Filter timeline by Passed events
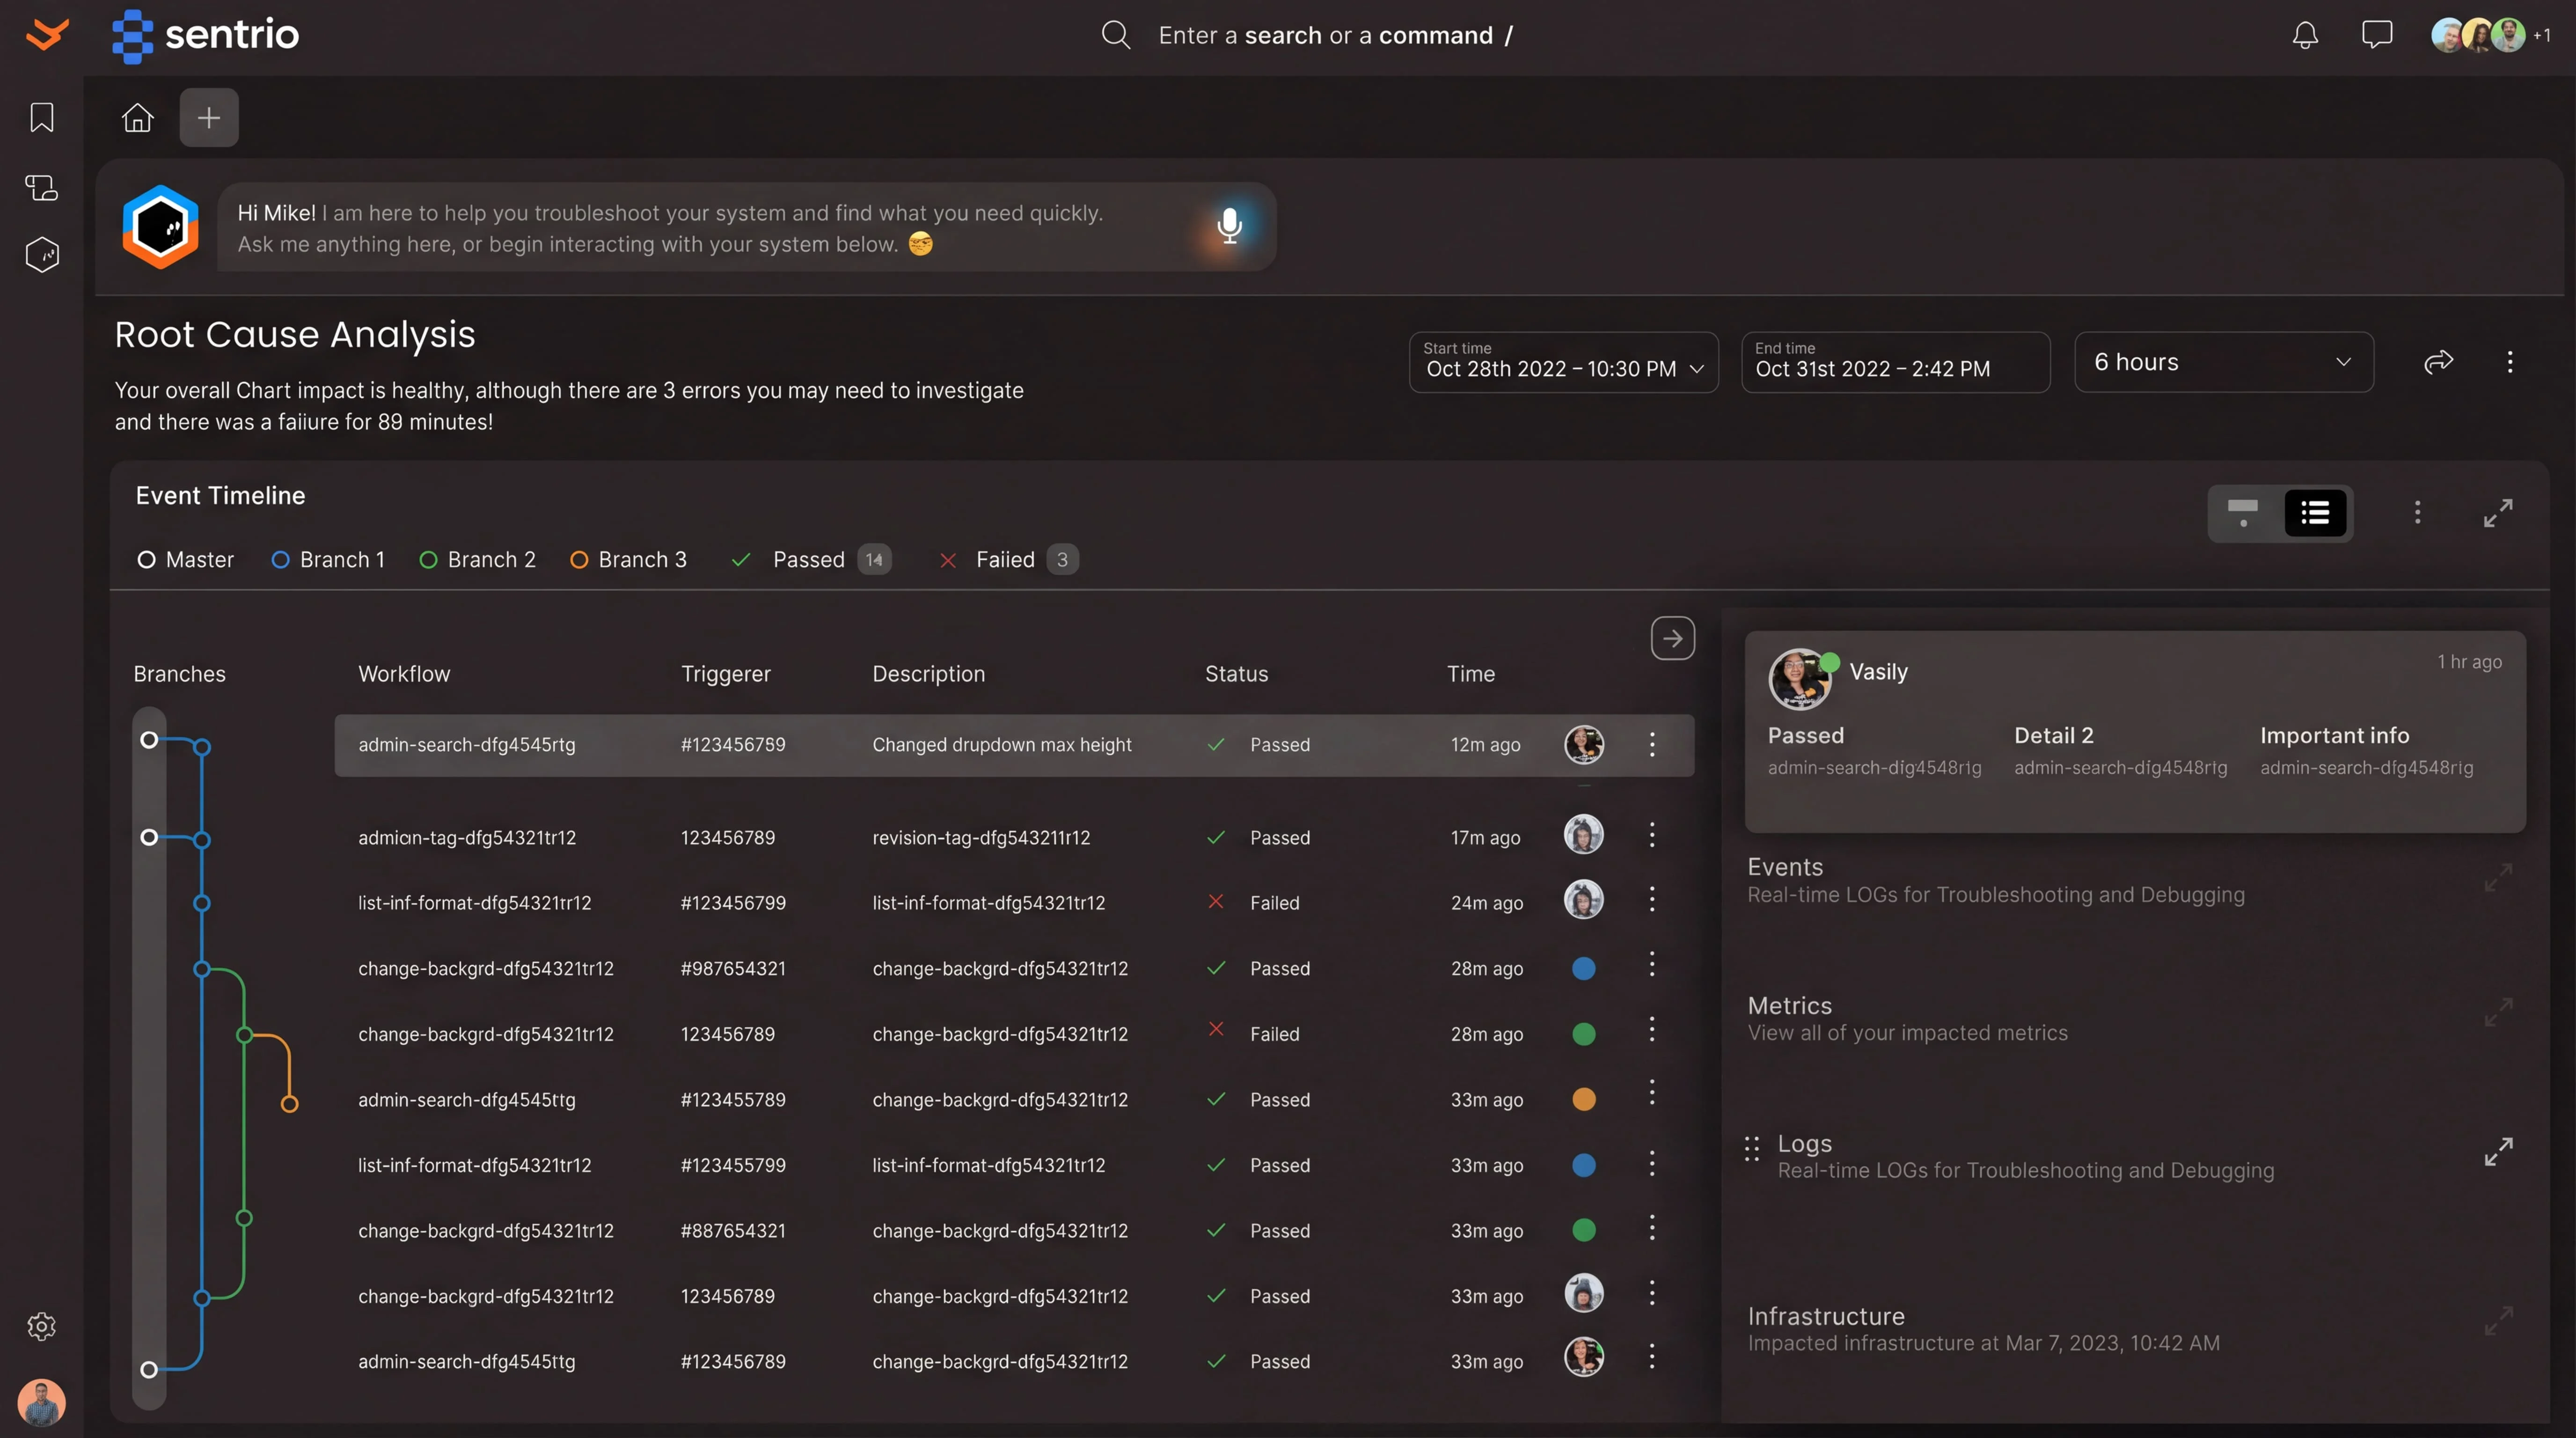 point(811,560)
